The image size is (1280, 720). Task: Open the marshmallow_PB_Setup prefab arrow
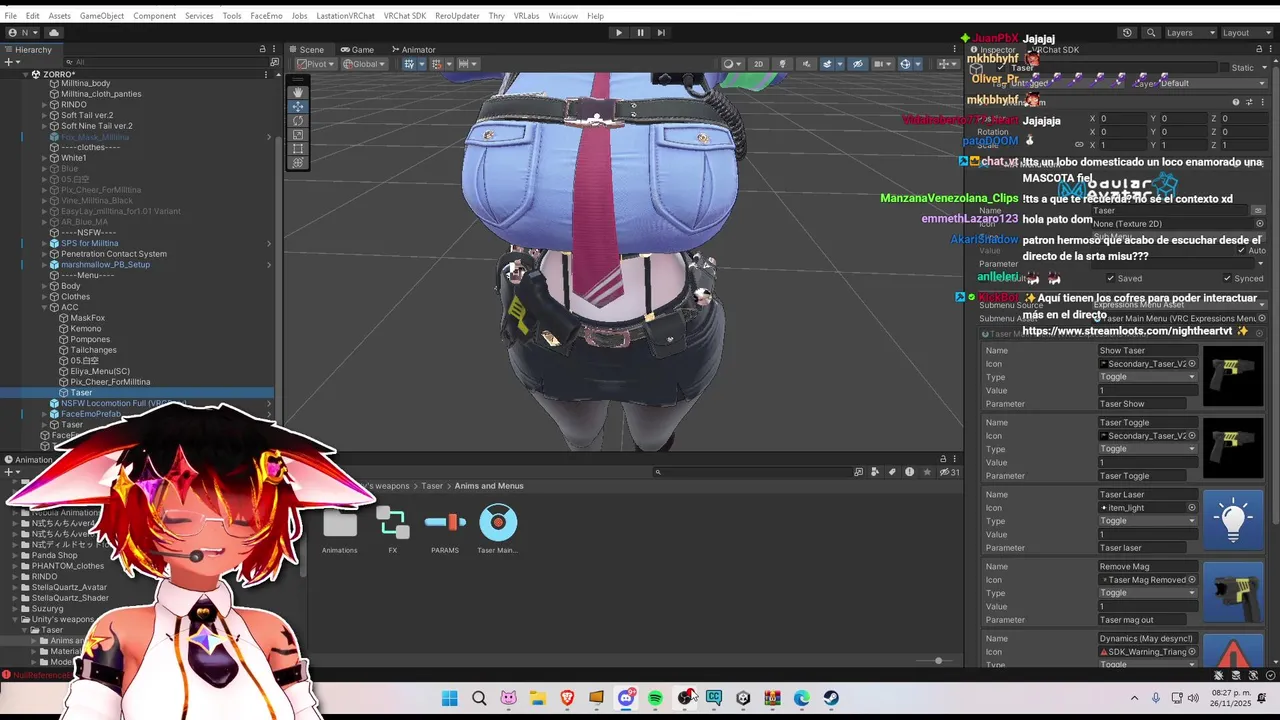pos(268,265)
